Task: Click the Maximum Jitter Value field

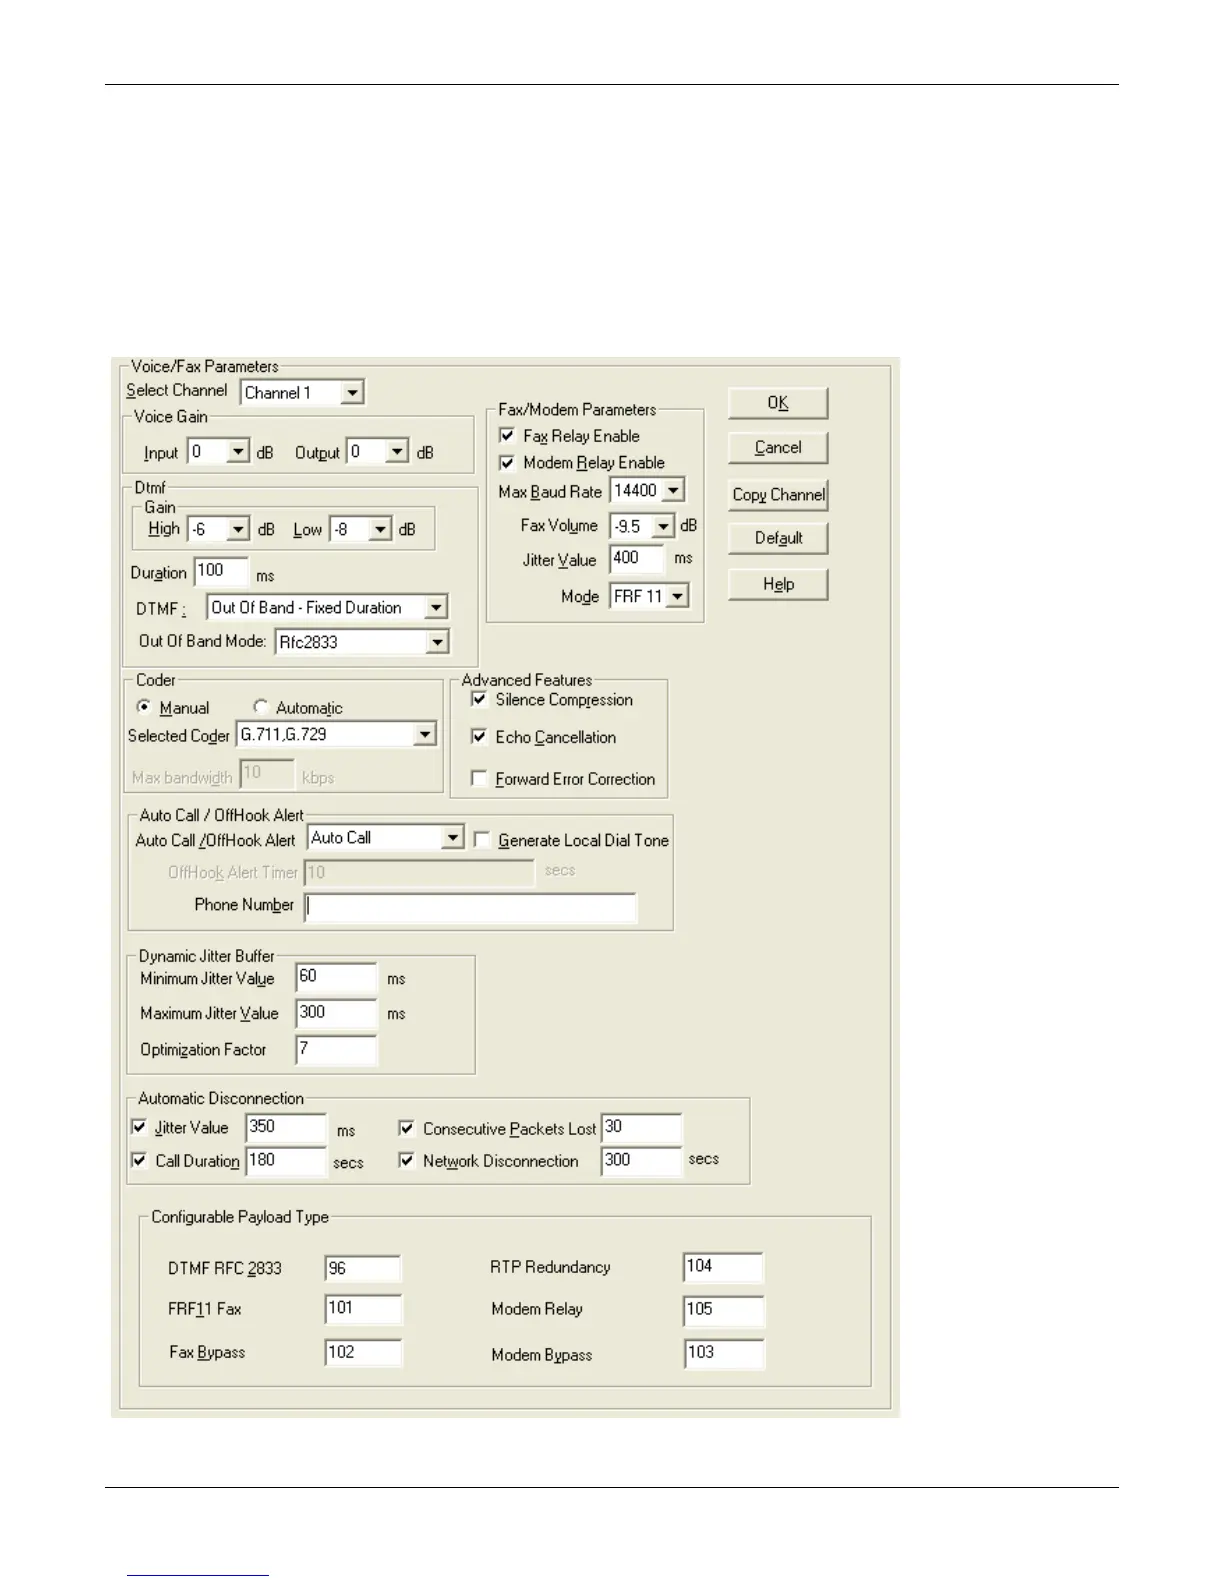Action: 336,1013
